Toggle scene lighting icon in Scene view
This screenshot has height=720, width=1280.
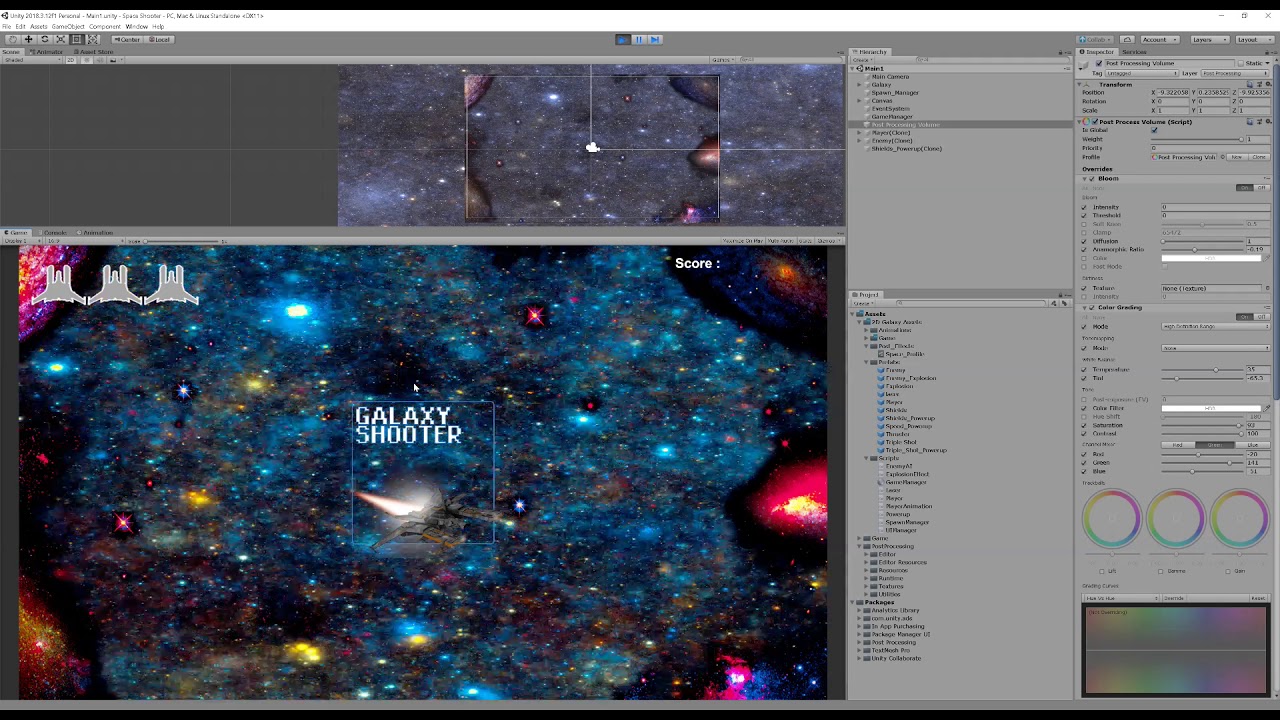tap(87, 60)
